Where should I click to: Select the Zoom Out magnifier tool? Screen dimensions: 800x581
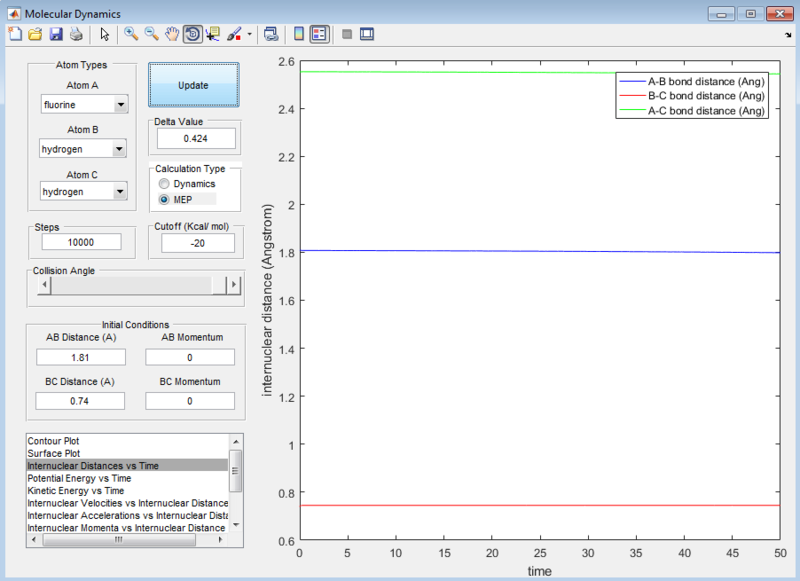[x=152, y=34]
